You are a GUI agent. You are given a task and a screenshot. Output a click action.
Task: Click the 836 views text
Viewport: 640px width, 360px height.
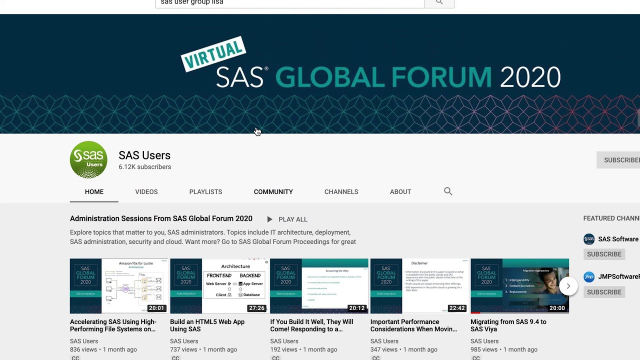click(x=83, y=349)
